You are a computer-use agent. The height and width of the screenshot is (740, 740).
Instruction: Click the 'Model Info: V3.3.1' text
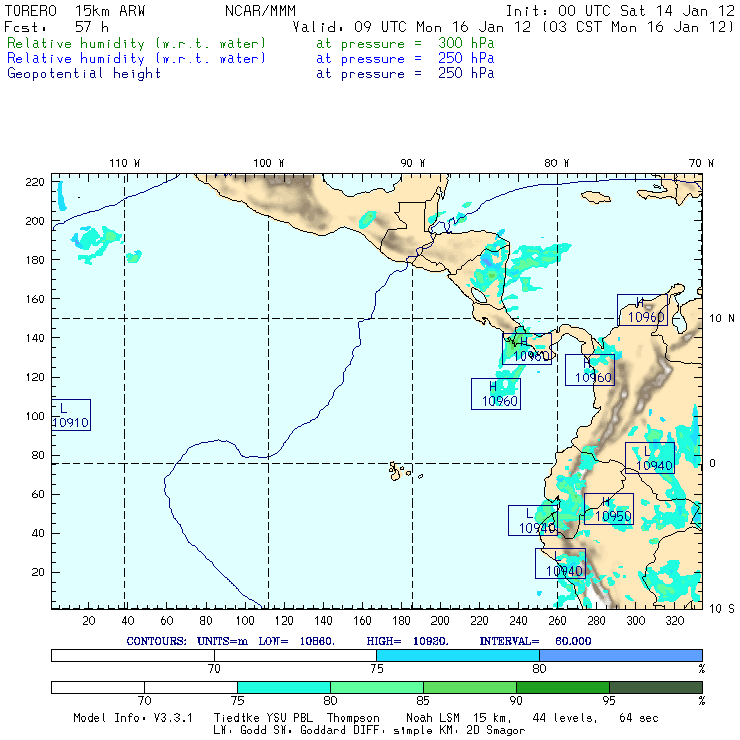[133, 718]
